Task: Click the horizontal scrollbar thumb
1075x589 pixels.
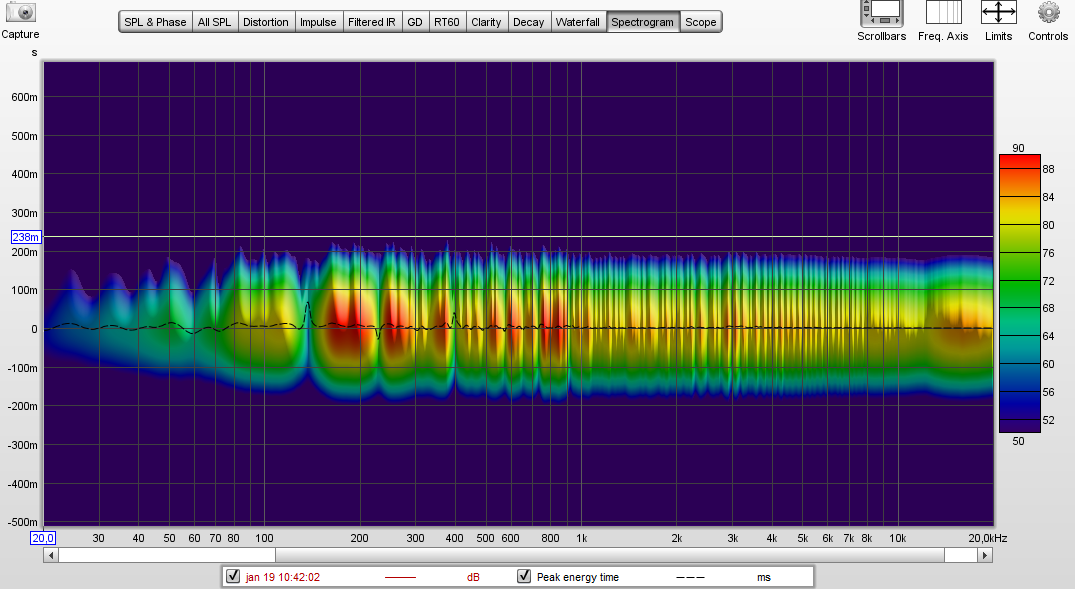Action: click(166, 555)
